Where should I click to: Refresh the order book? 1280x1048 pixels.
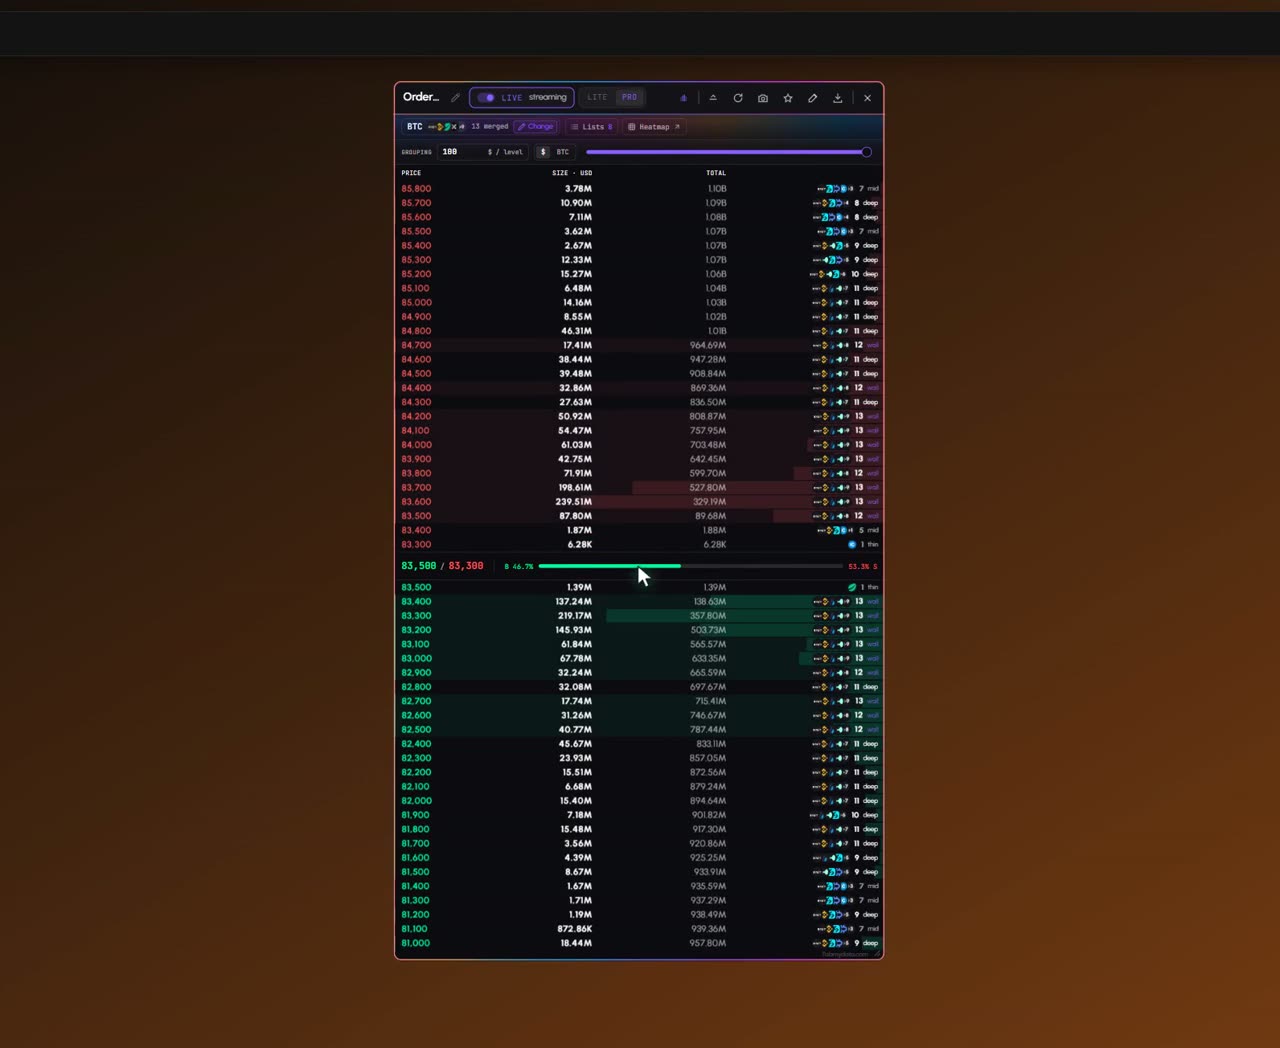[738, 98]
